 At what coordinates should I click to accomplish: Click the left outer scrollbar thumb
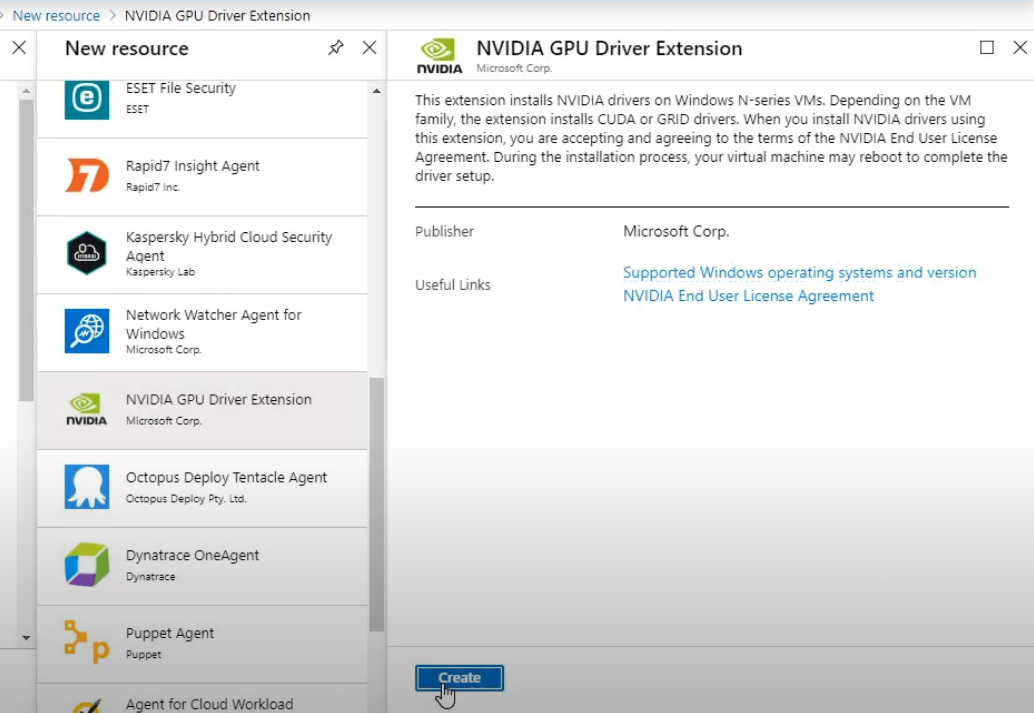[26, 251]
